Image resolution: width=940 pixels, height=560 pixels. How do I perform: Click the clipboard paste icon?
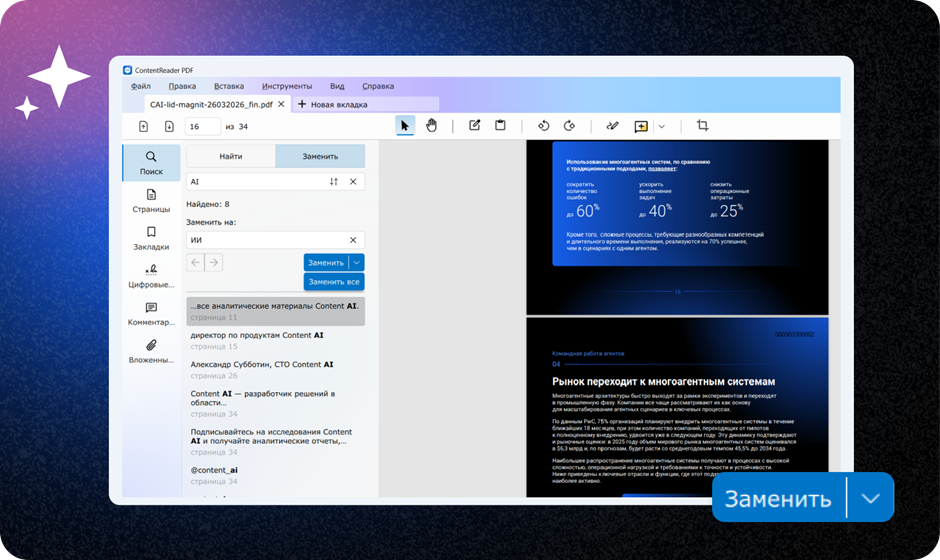coord(500,125)
